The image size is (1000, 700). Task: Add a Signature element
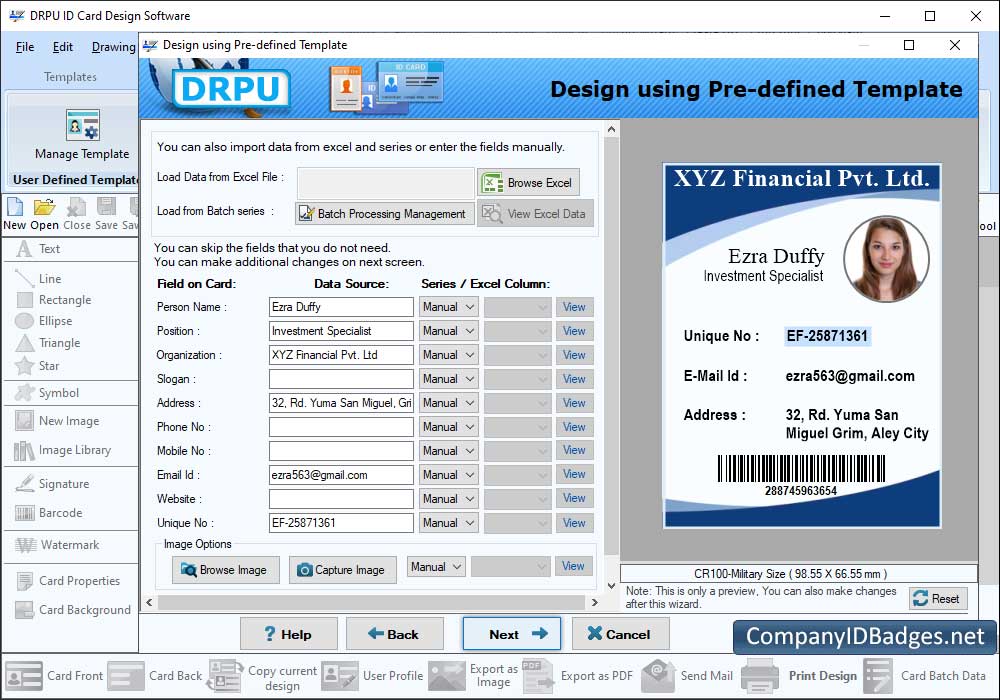tap(52, 484)
